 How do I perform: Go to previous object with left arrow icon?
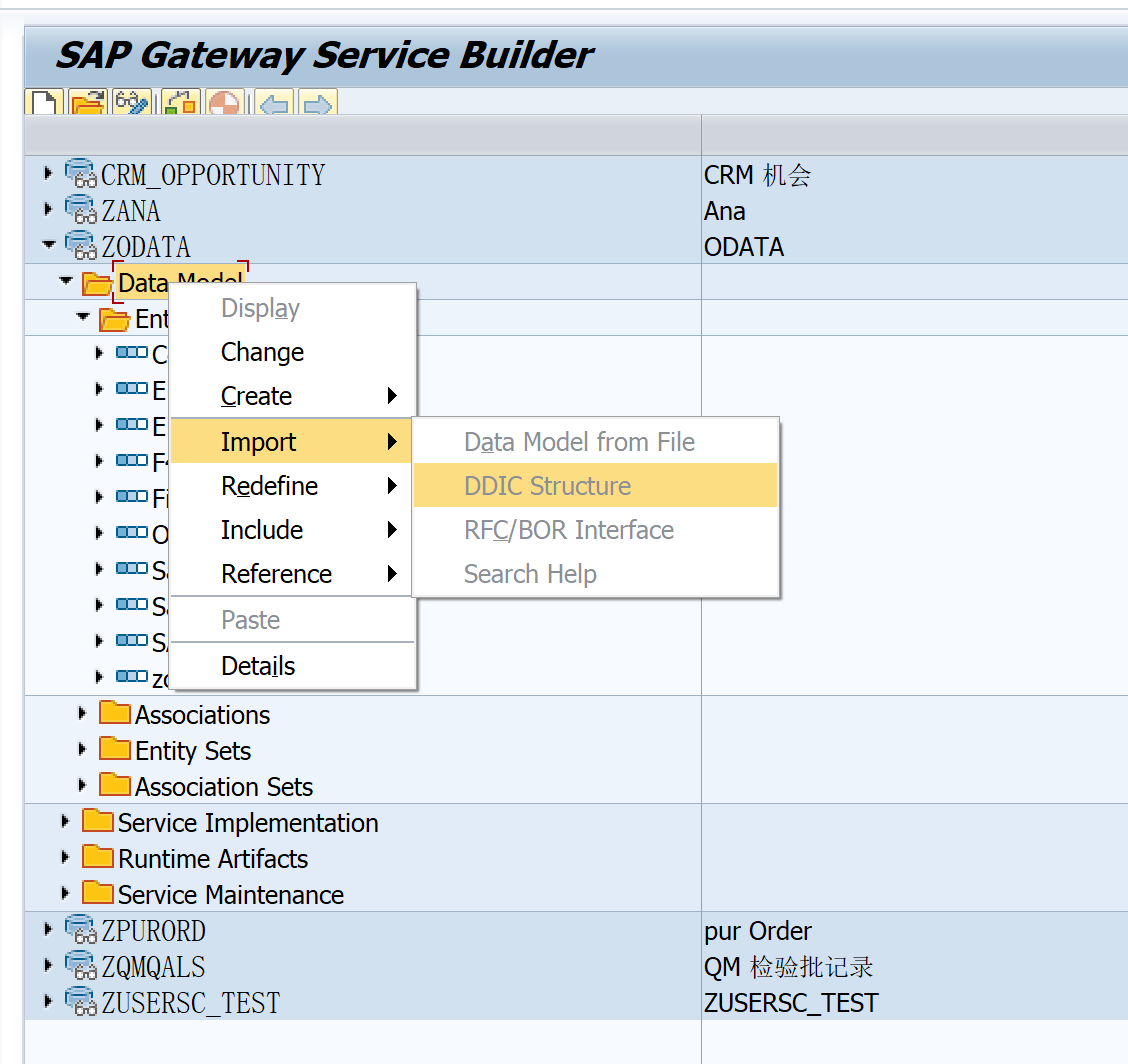pos(274,102)
